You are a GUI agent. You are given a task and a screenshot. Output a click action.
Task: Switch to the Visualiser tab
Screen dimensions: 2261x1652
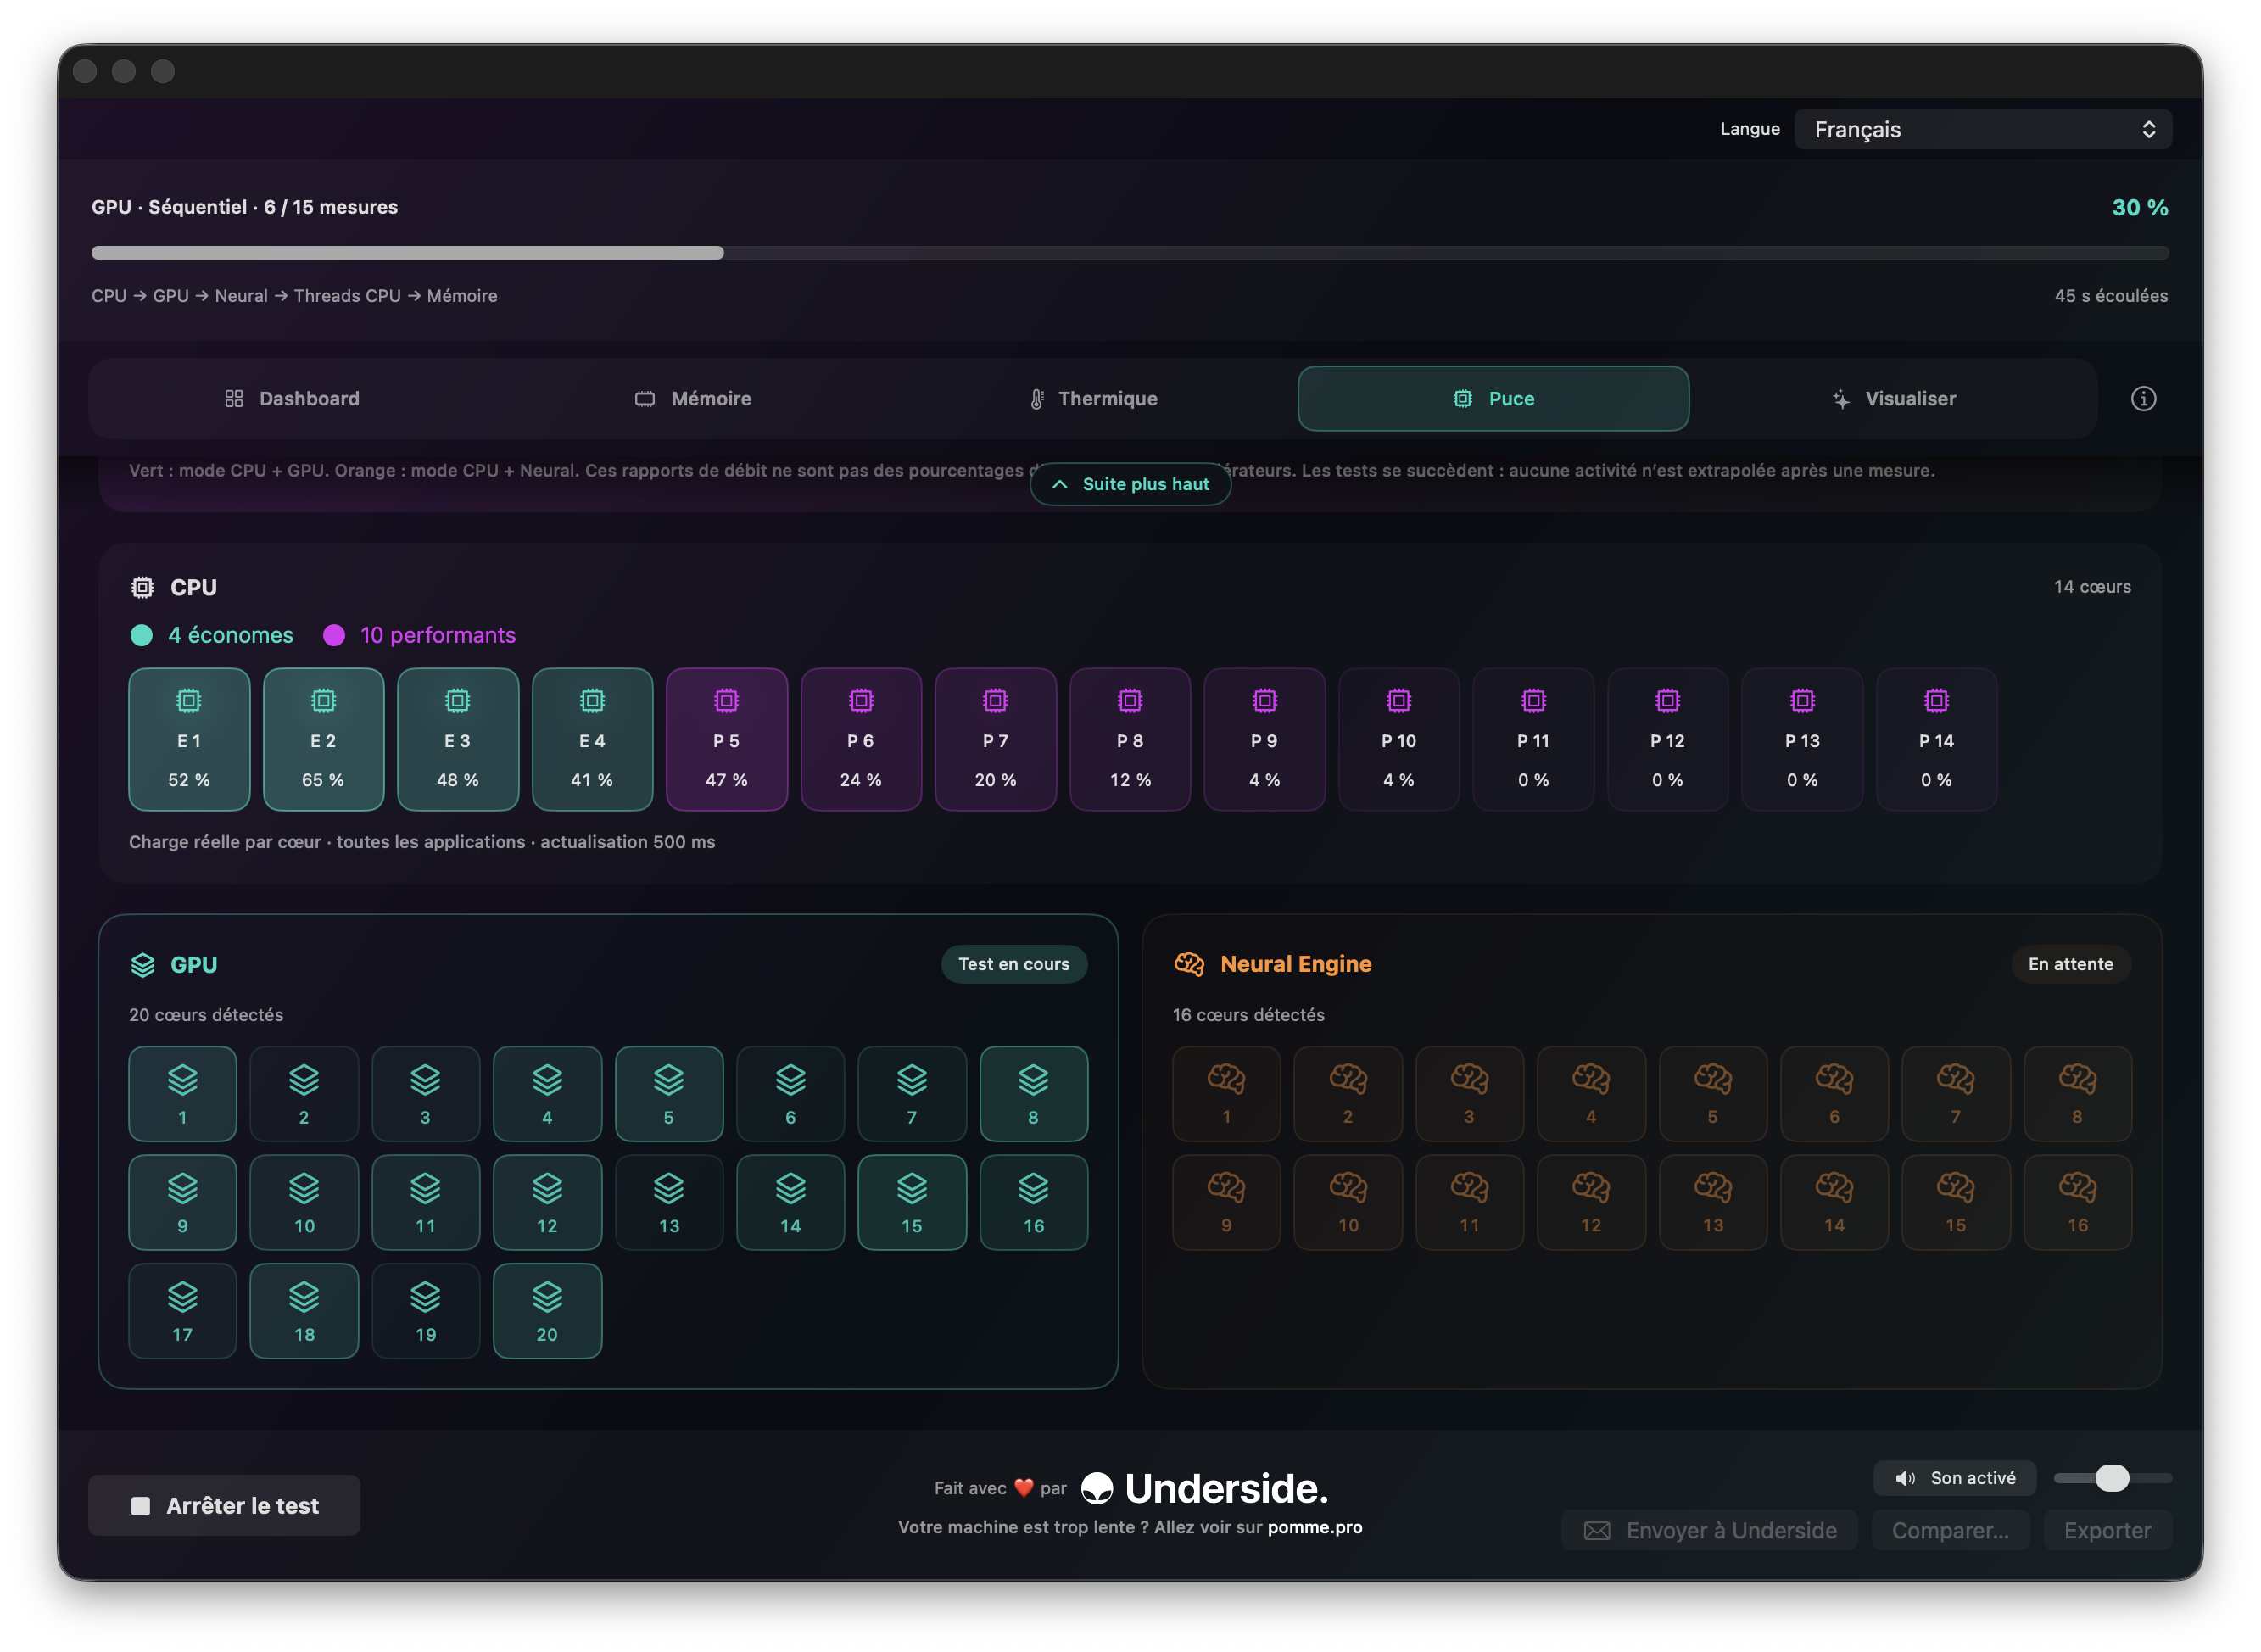(x=1893, y=399)
